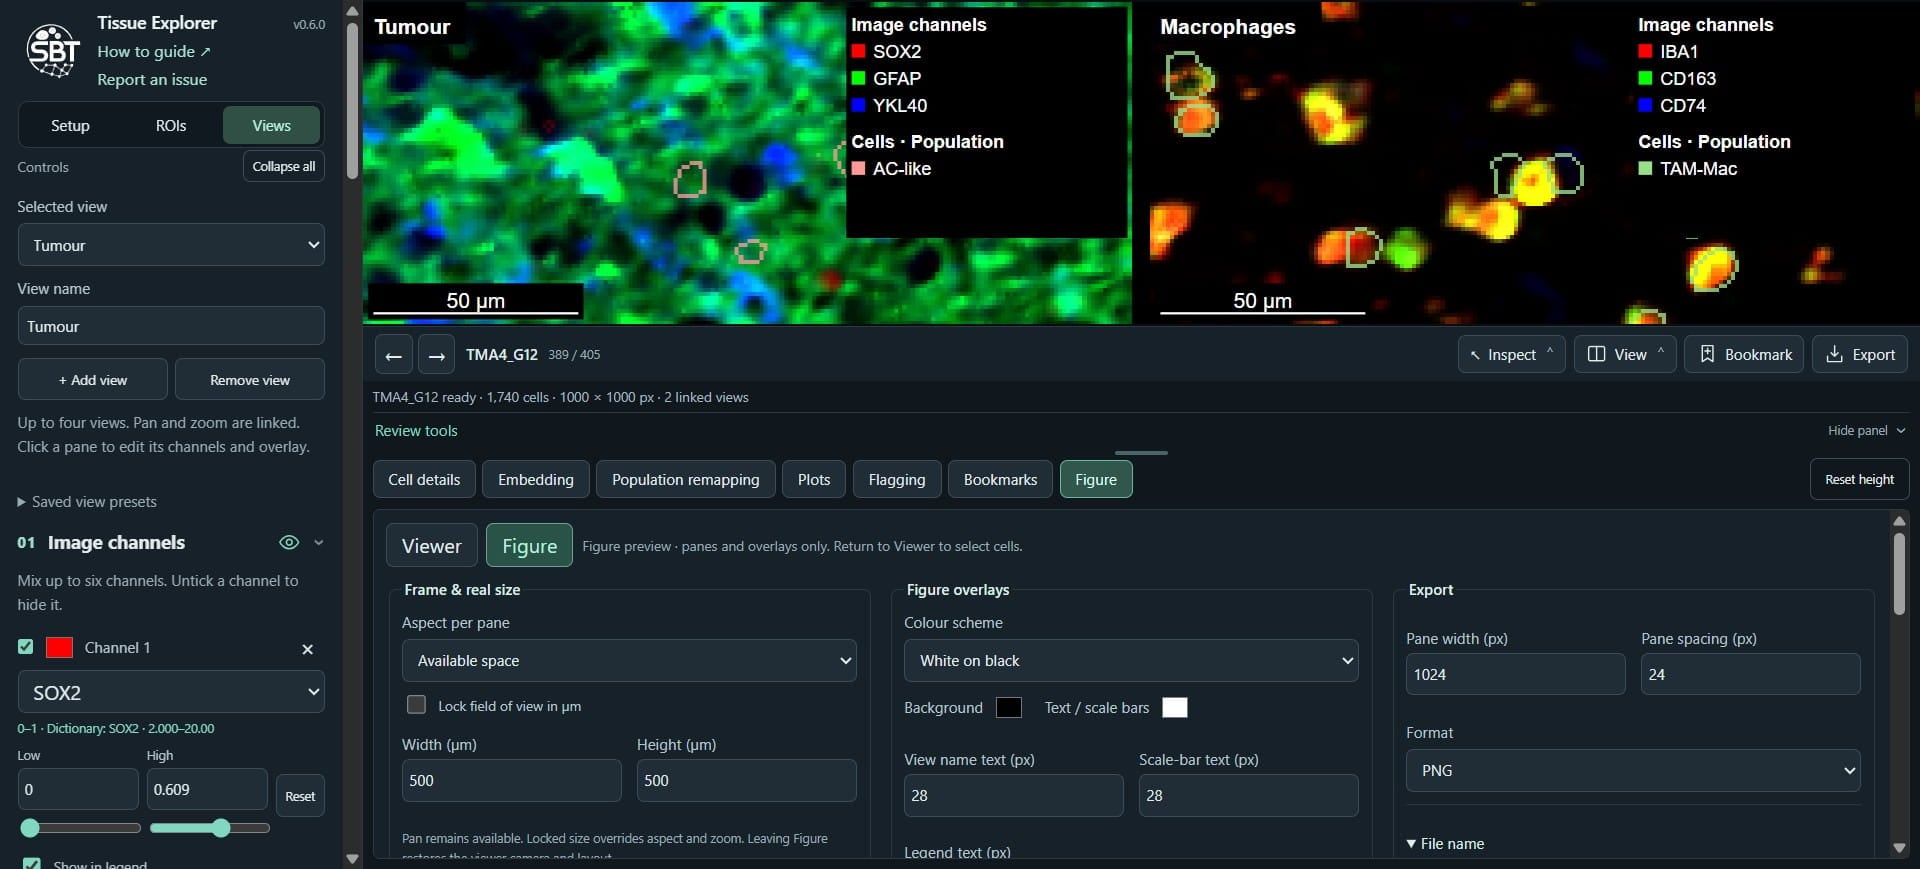Open the Inspect tool menu
Viewport: 1920px width, 869px height.
coord(1511,354)
